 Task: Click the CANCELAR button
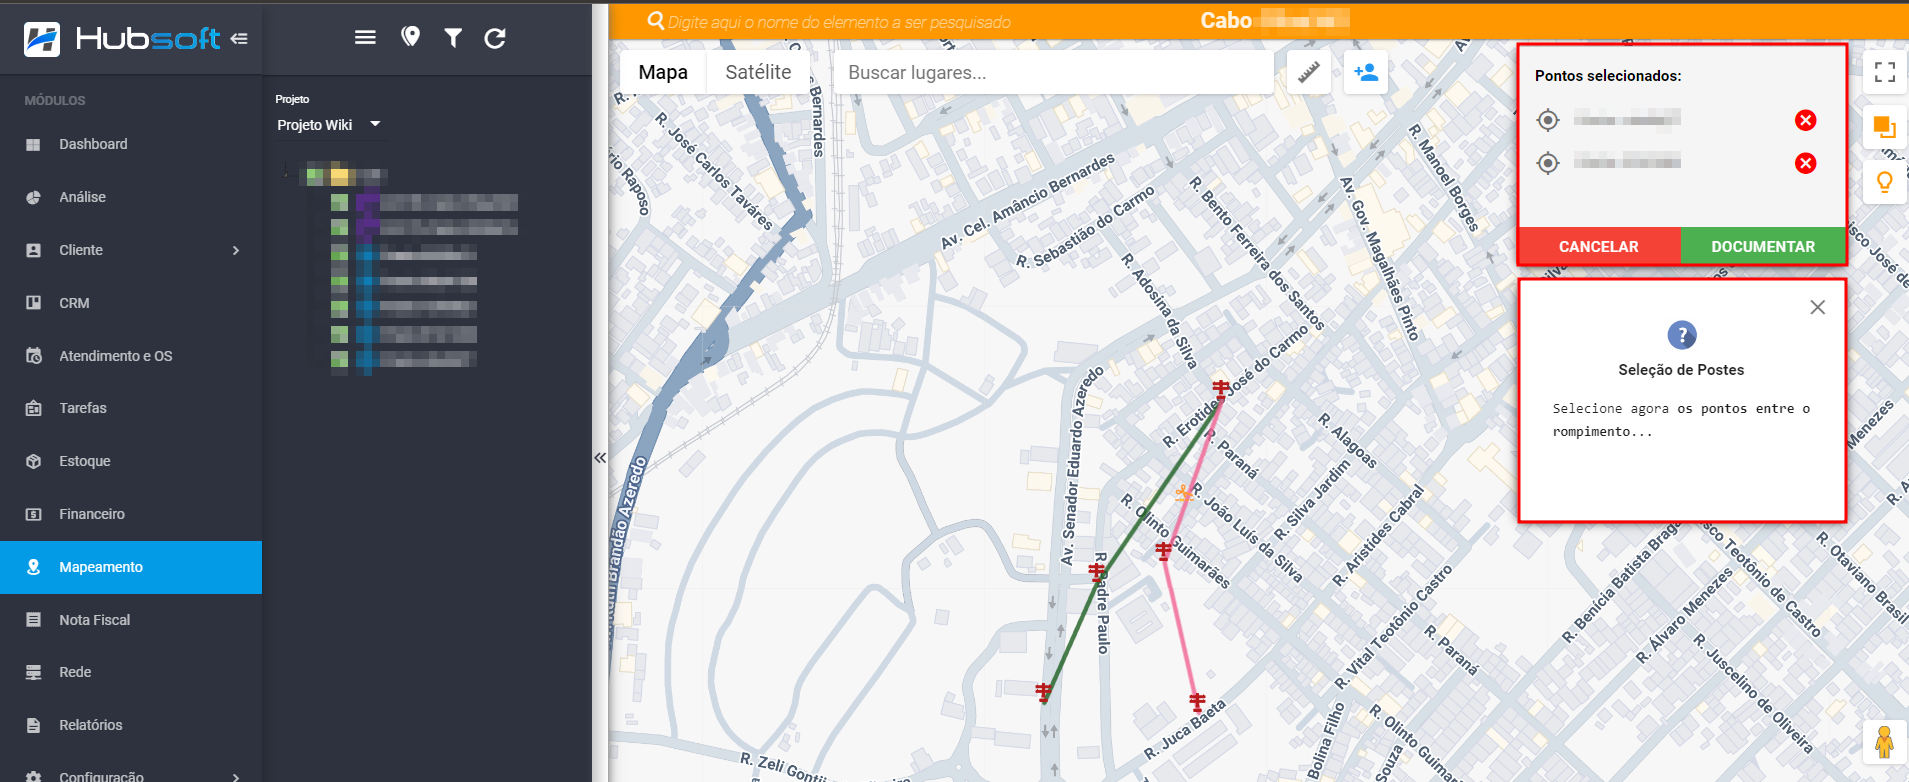[1599, 246]
